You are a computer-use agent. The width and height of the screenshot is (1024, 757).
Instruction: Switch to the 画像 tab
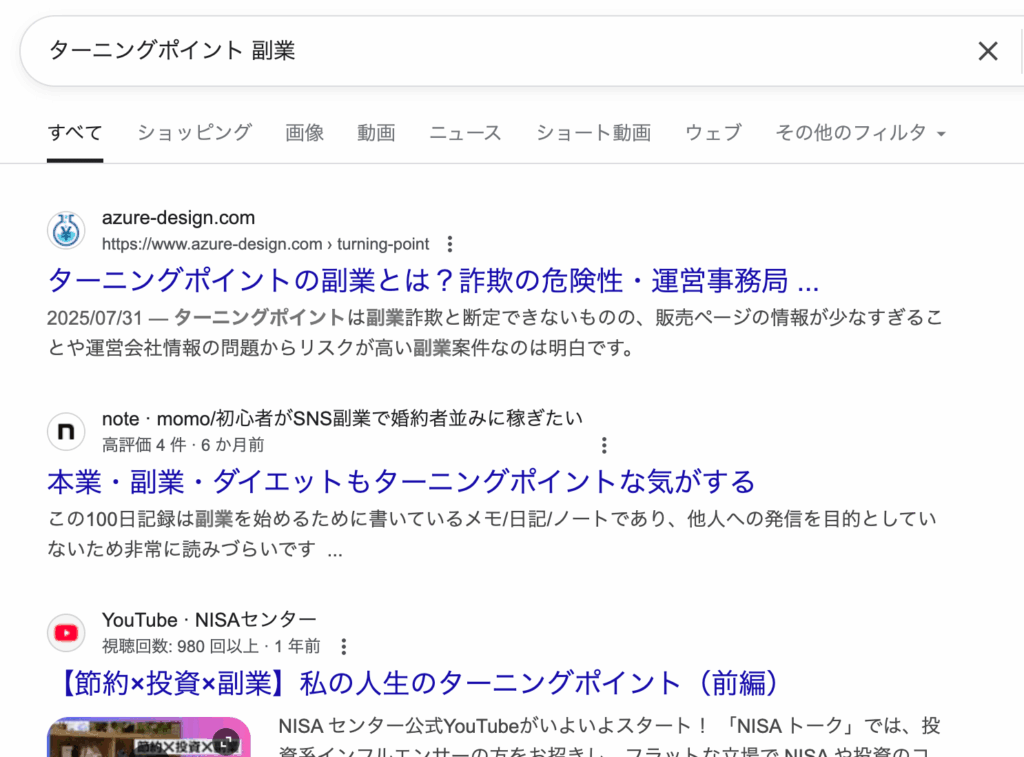pos(304,133)
